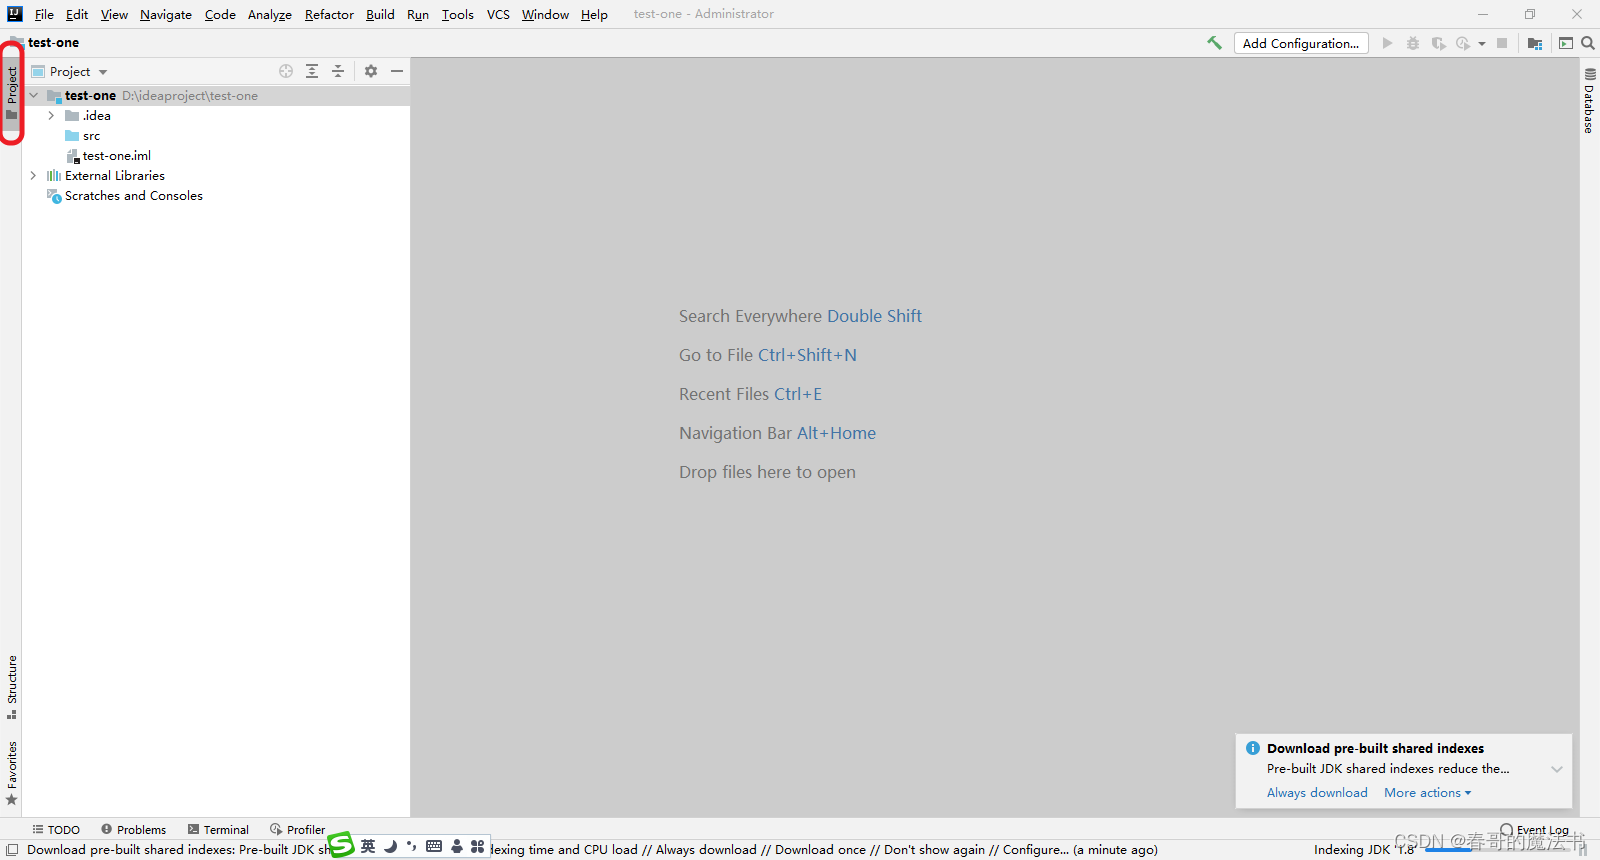Open the Profiler tool window

coord(297,829)
